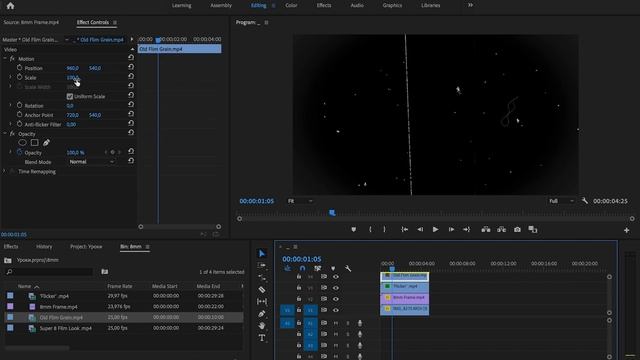Image resolution: width=640 pixels, height=360 pixels.
Task: Click the Lift button in Program monitor
Action: (x=486, y=229)
